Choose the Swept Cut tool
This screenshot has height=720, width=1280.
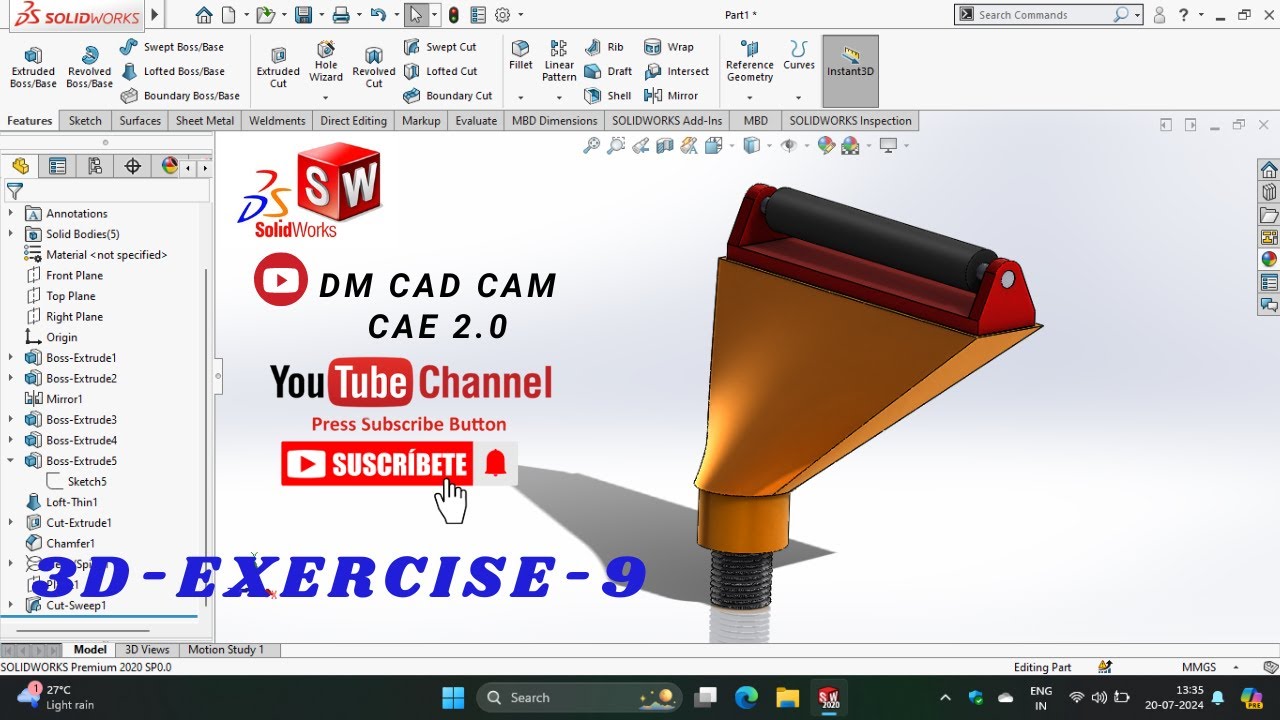coord(440,47)
